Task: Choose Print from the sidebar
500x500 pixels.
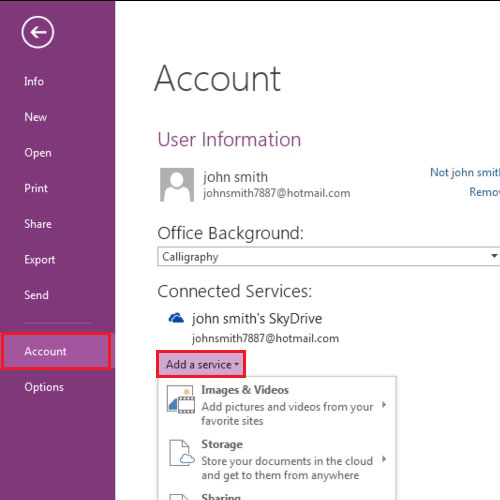Action: pos(36,188)
